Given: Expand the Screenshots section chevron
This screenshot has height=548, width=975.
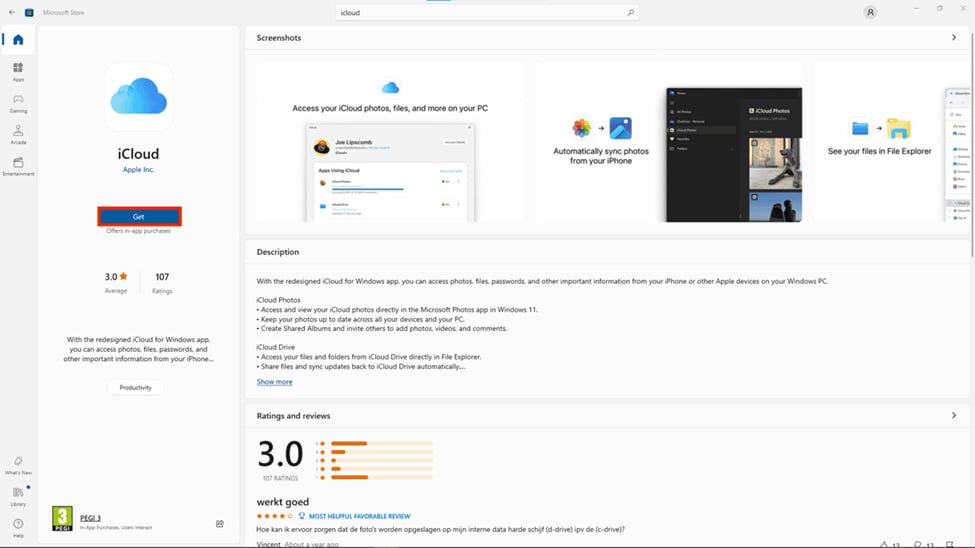Looking at the screenshot, I should coord(953,38).
